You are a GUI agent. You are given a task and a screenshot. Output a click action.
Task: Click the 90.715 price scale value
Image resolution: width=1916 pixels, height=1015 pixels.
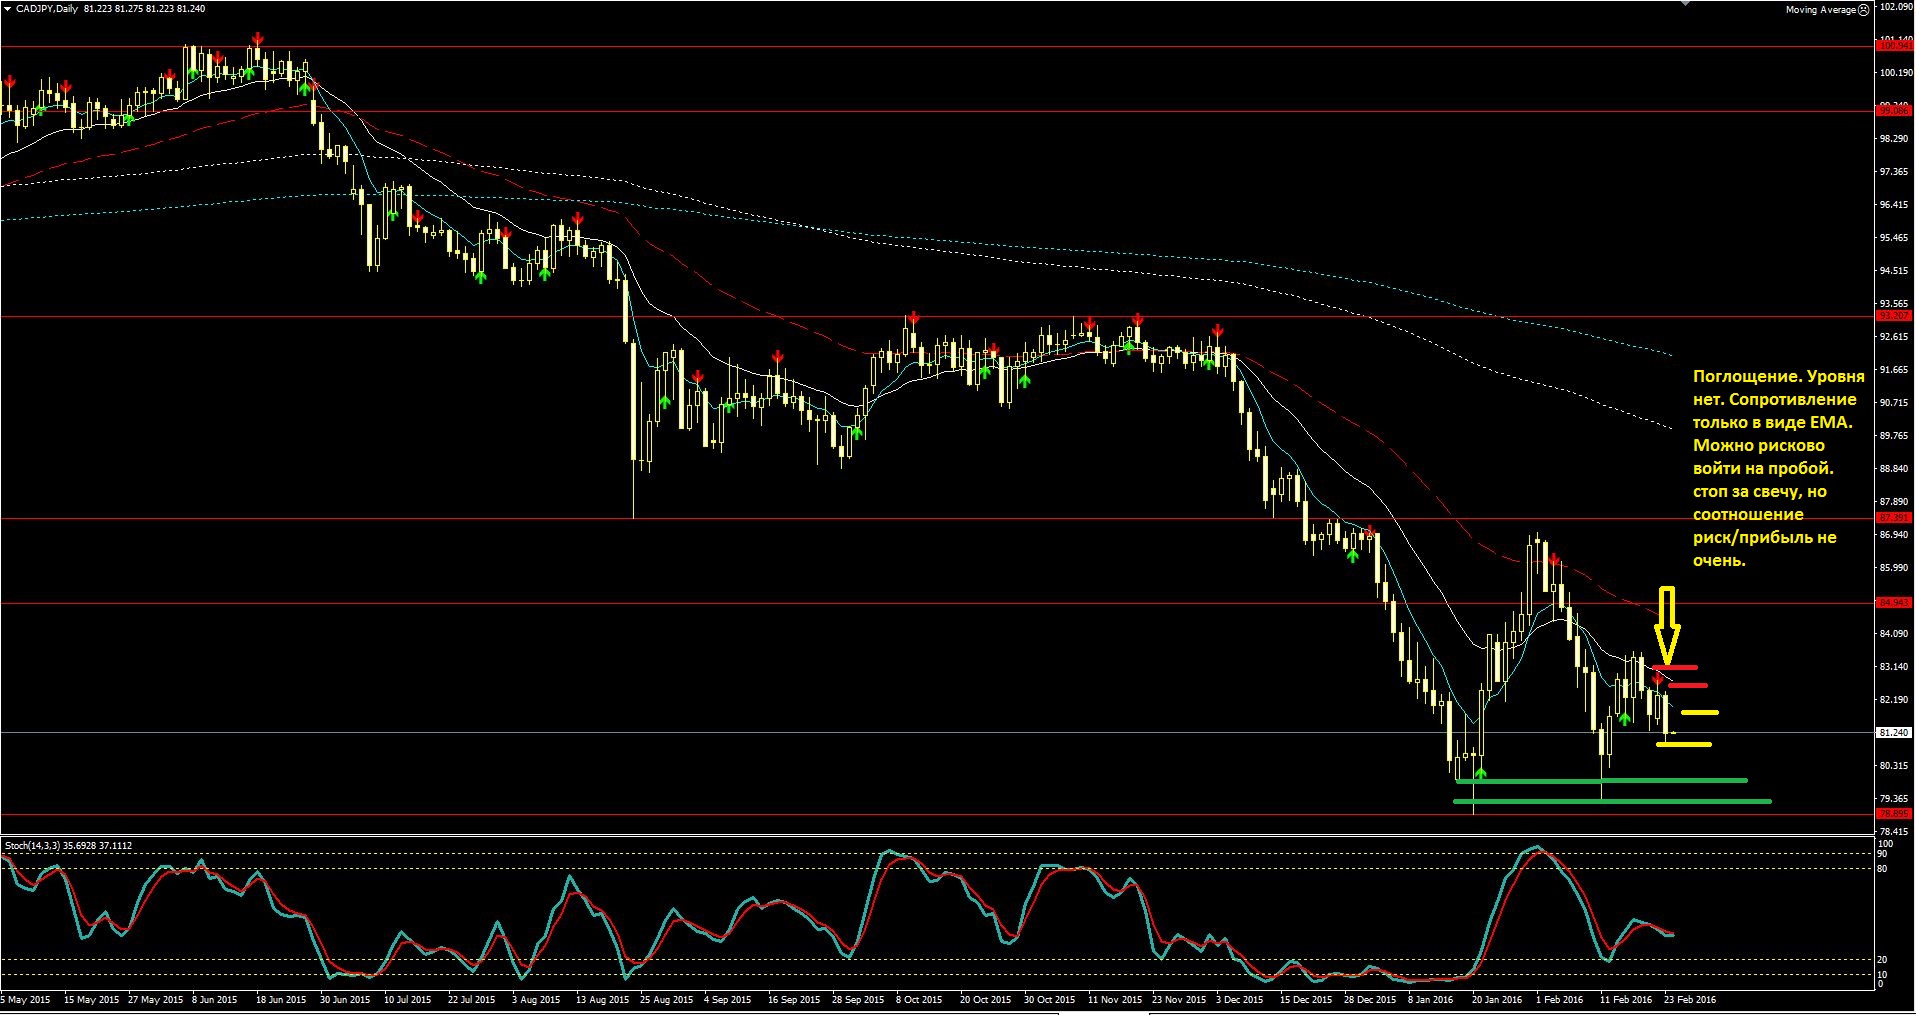coord(1894,403)
